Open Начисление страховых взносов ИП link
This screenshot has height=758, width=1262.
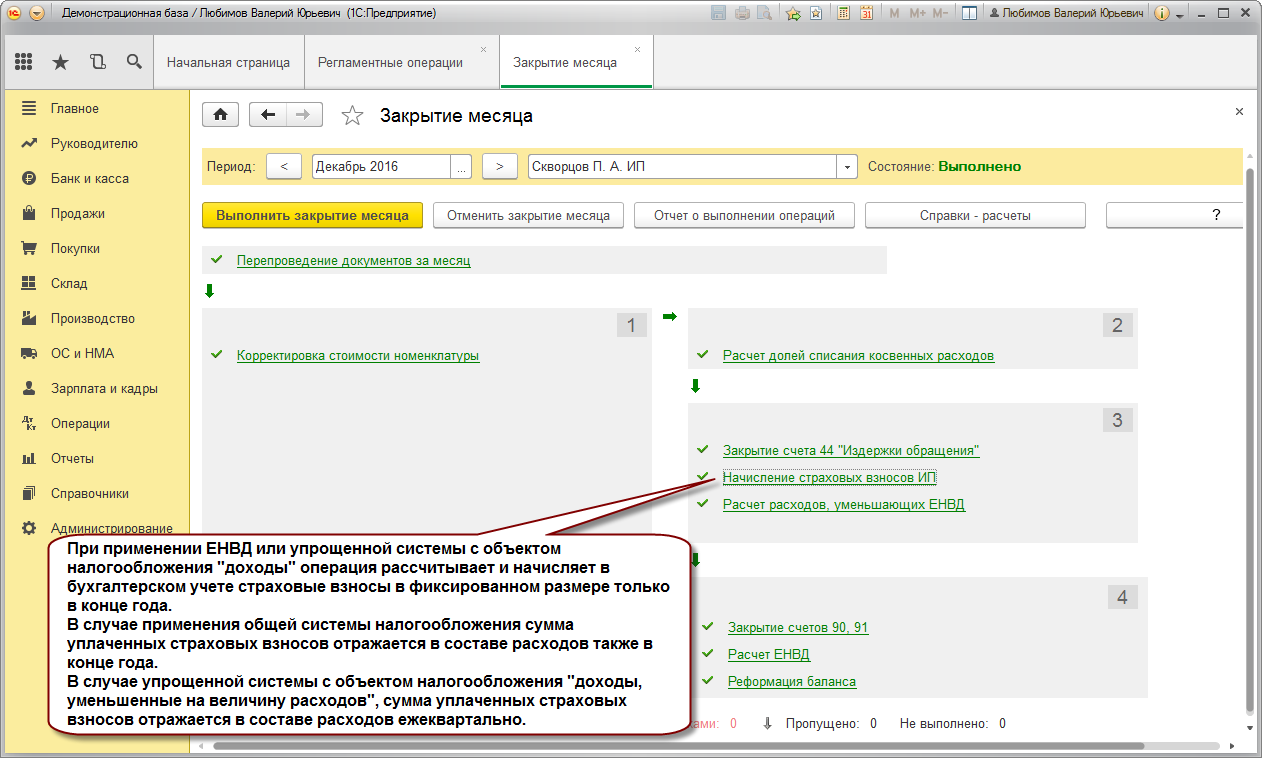[829, 477]
